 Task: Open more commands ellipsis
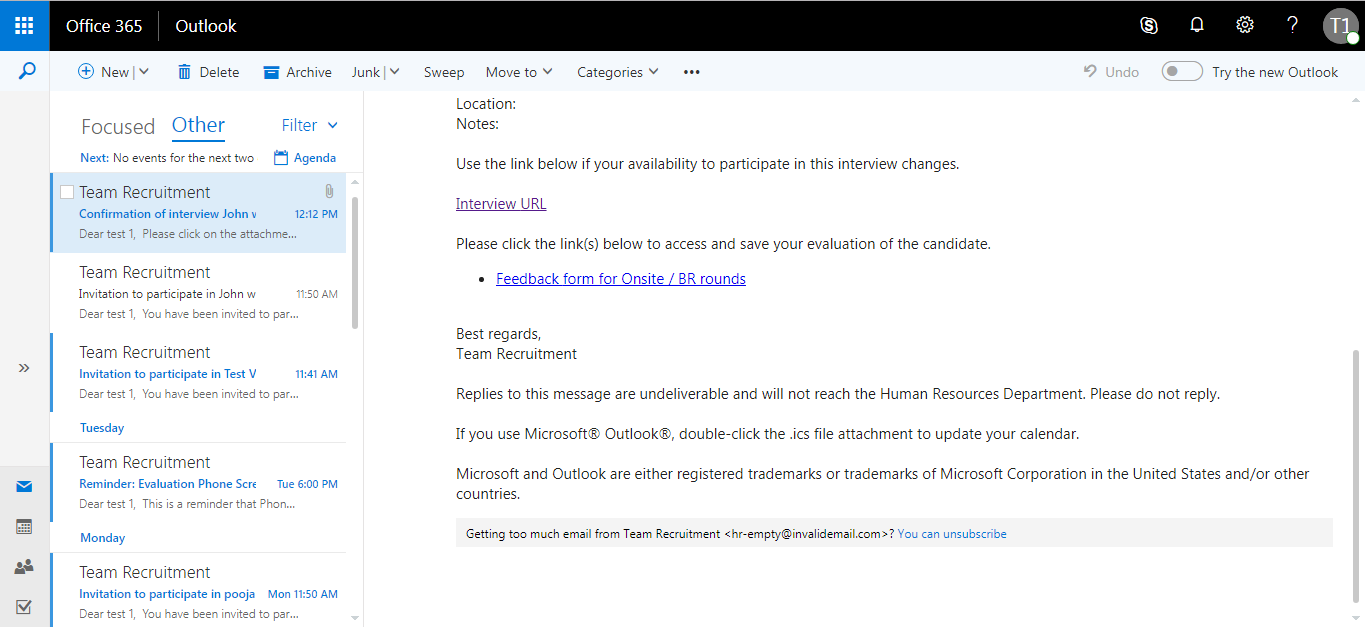692,72
